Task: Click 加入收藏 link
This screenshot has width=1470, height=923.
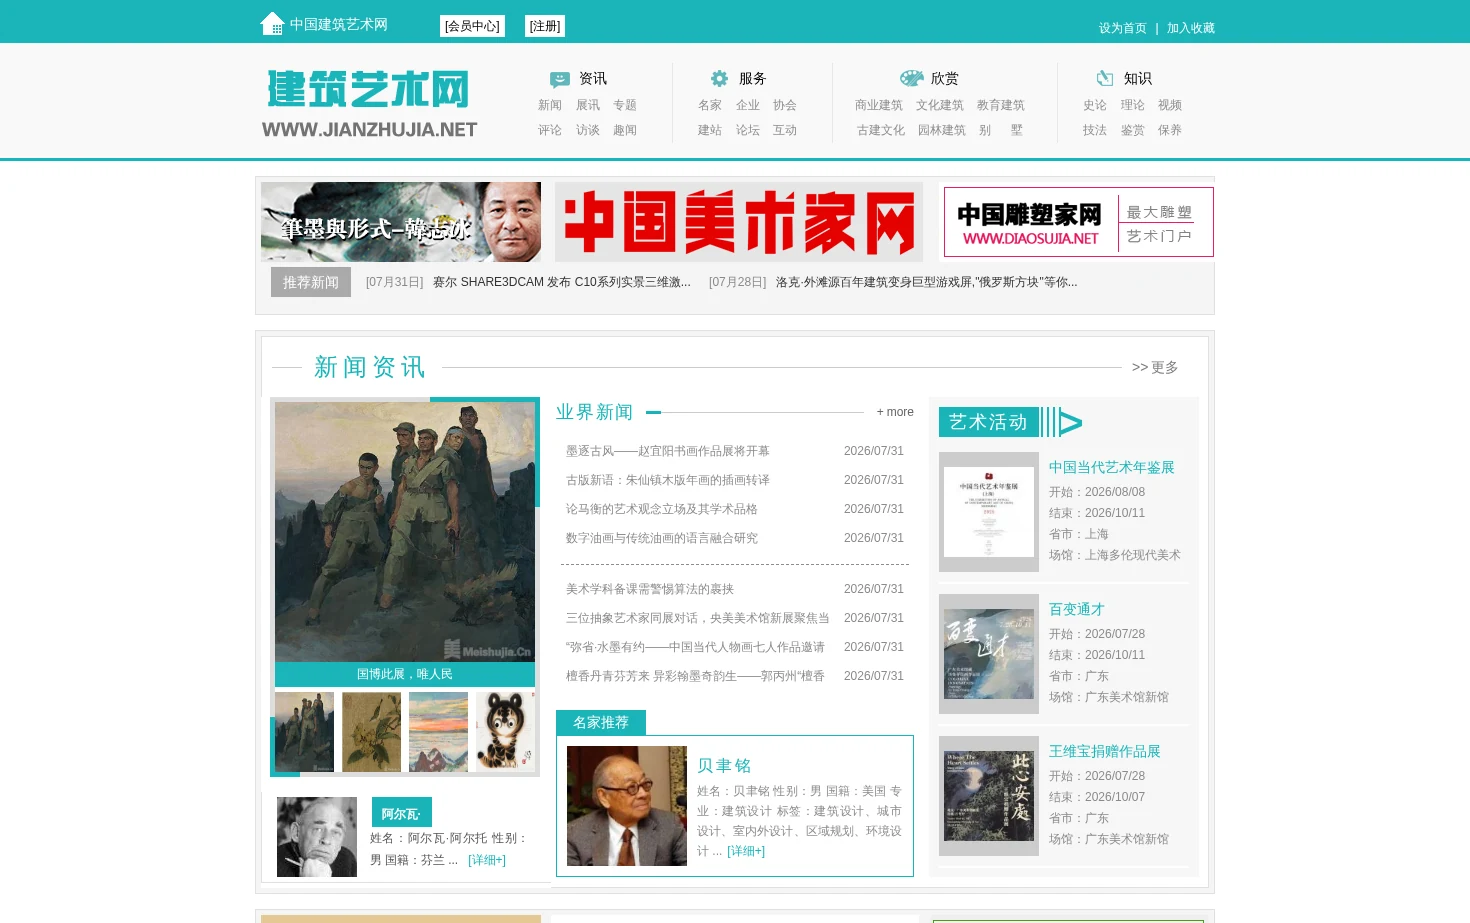Action: pos(1191,28)
